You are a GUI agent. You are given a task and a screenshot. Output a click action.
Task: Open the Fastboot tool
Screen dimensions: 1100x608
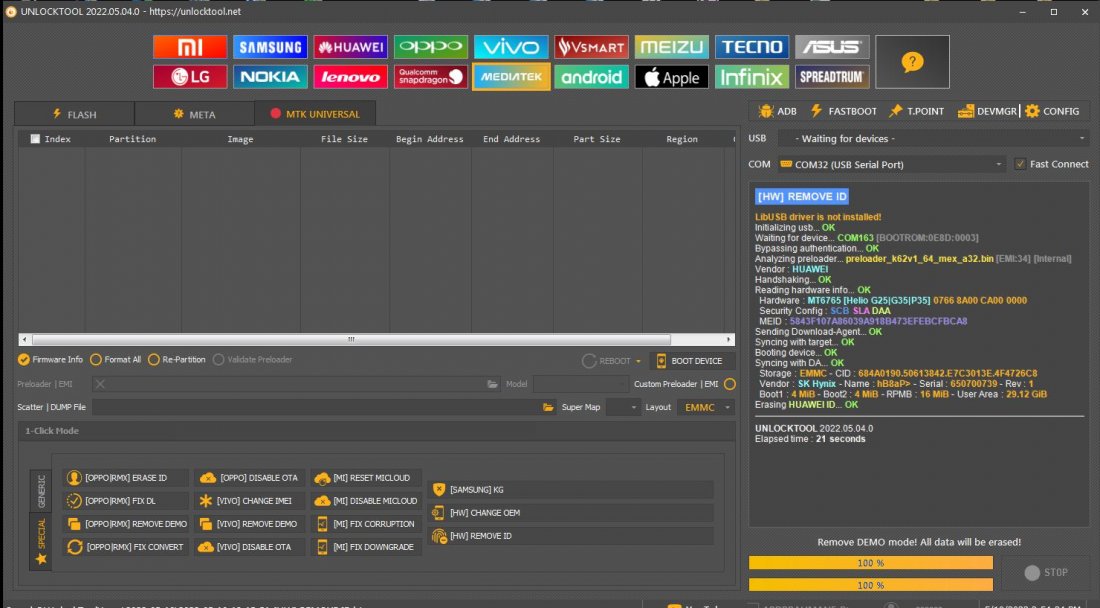(x=844, y=111)
